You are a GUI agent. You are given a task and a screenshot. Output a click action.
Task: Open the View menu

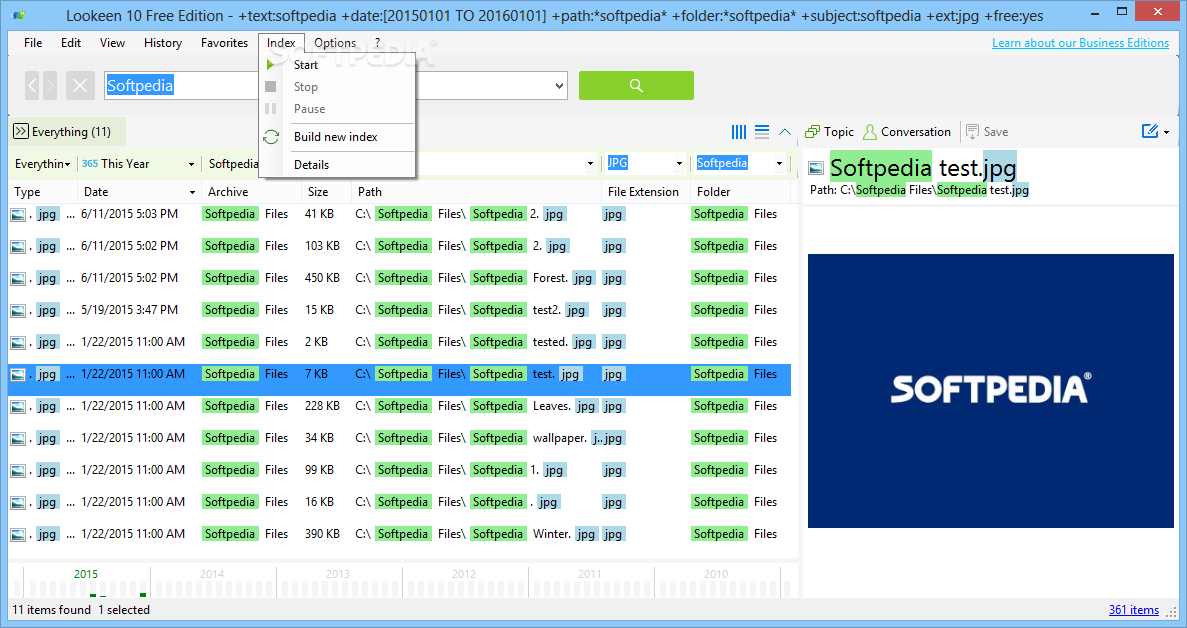pyautogui.click(x=112, y=43)
